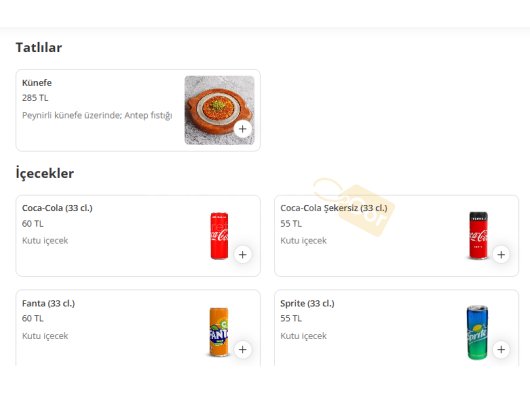The image size is (530, 393).
Task: Open the Künefe product title
Action: click(x=37, y=83)
